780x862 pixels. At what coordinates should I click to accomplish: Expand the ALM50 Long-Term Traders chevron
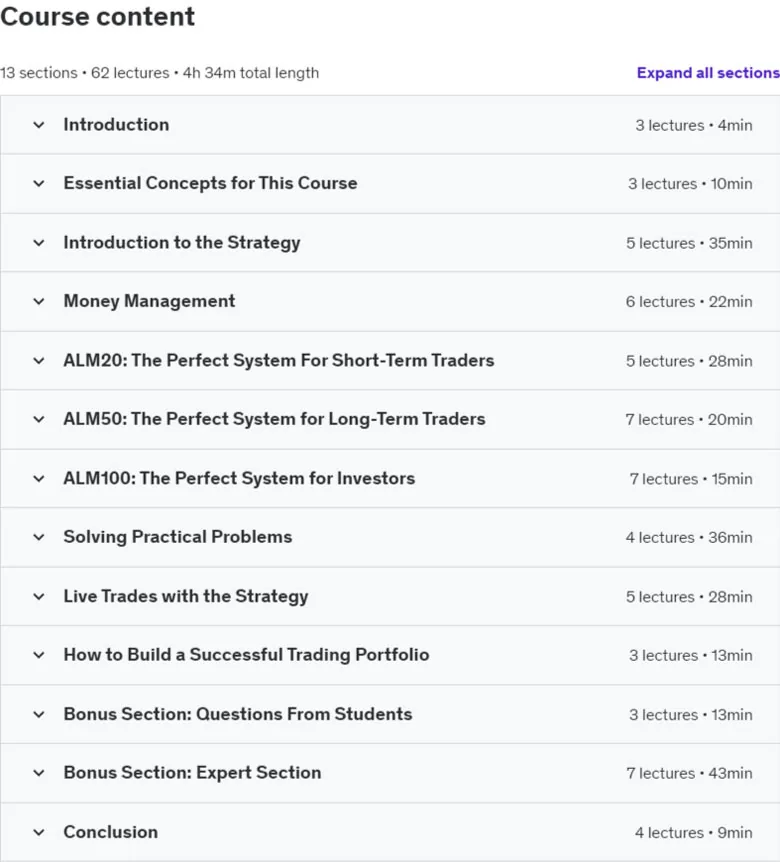click(x=38, y=419)
